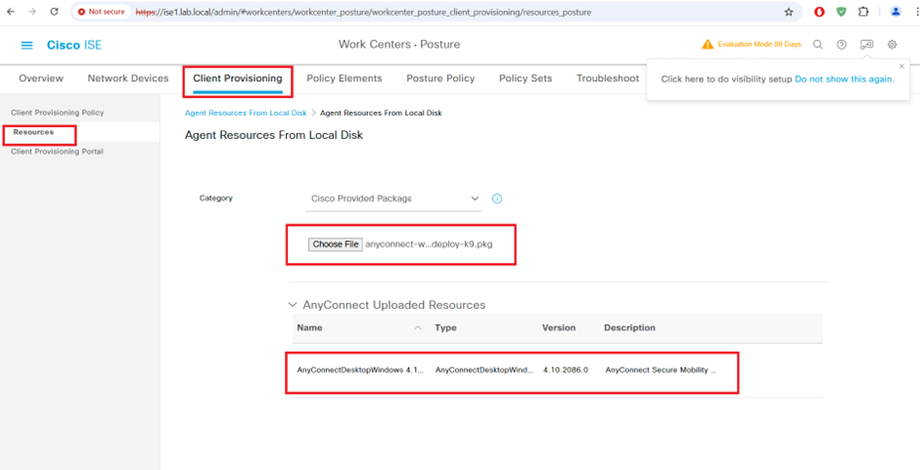
Task: Click the Category info icon
Action: tap(497, 198)
